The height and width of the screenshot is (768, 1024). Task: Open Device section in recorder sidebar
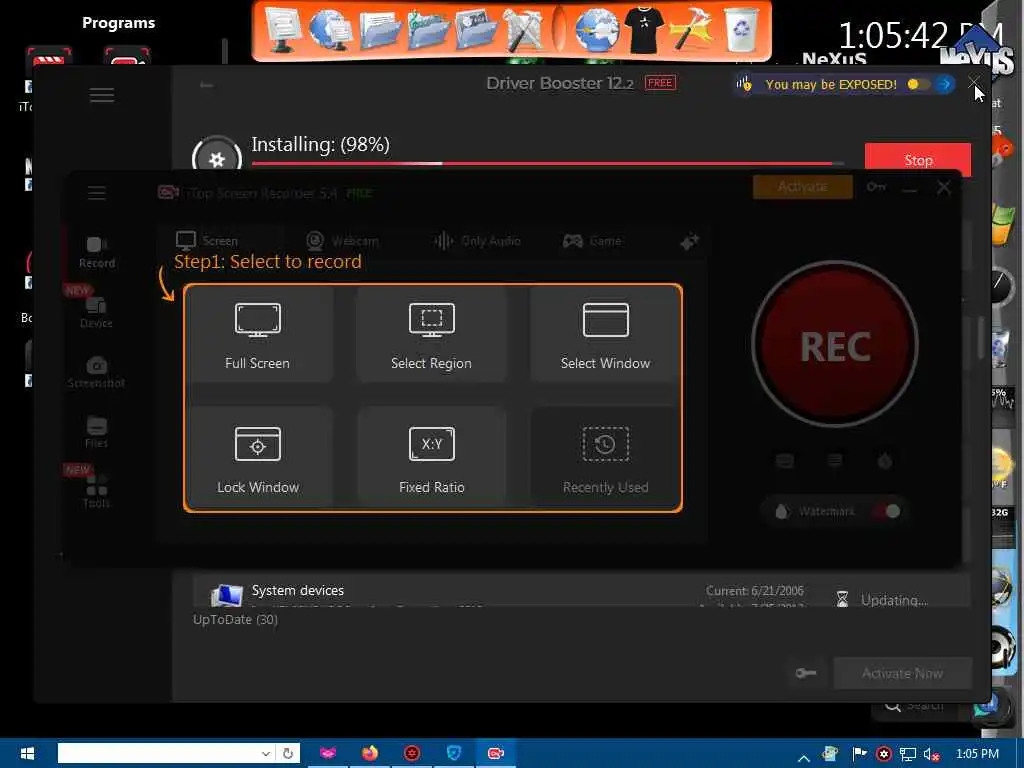97,313
